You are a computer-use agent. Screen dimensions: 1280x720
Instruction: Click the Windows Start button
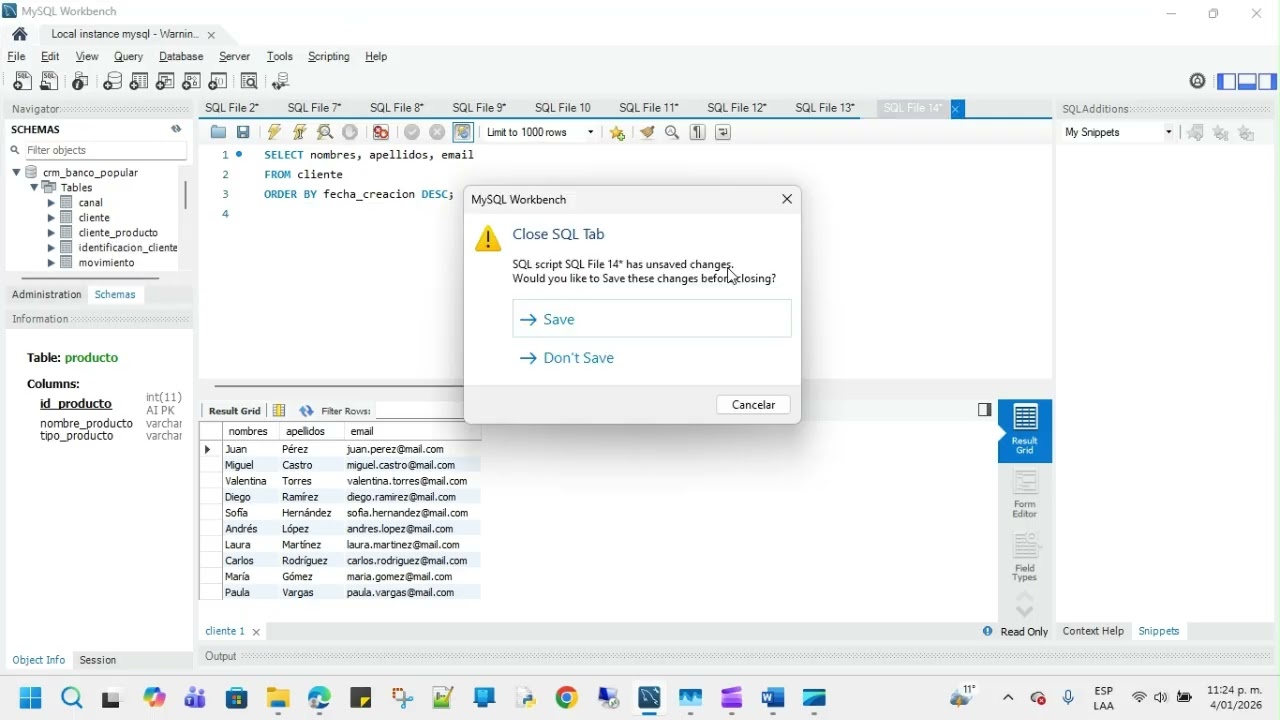(x=30, y=698)
